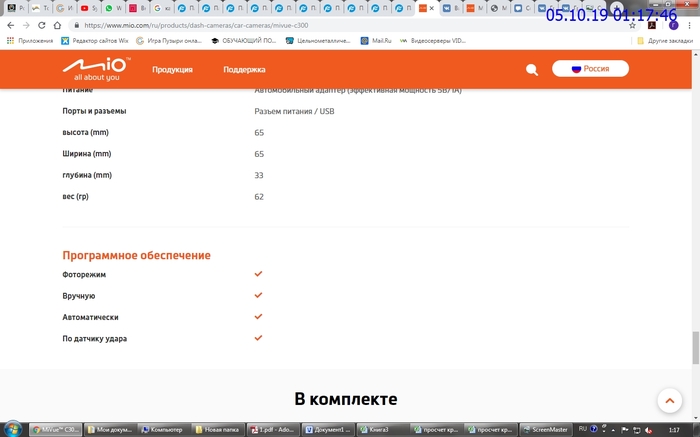The width and height of the screenshot is (700, 437).
Task: Open the Mail.Ru bookmark
Action: 376,41
